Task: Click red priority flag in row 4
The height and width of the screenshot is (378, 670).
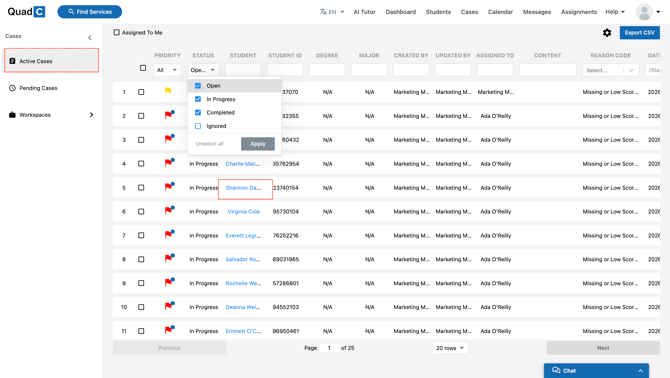Action: tap(169, 163)
